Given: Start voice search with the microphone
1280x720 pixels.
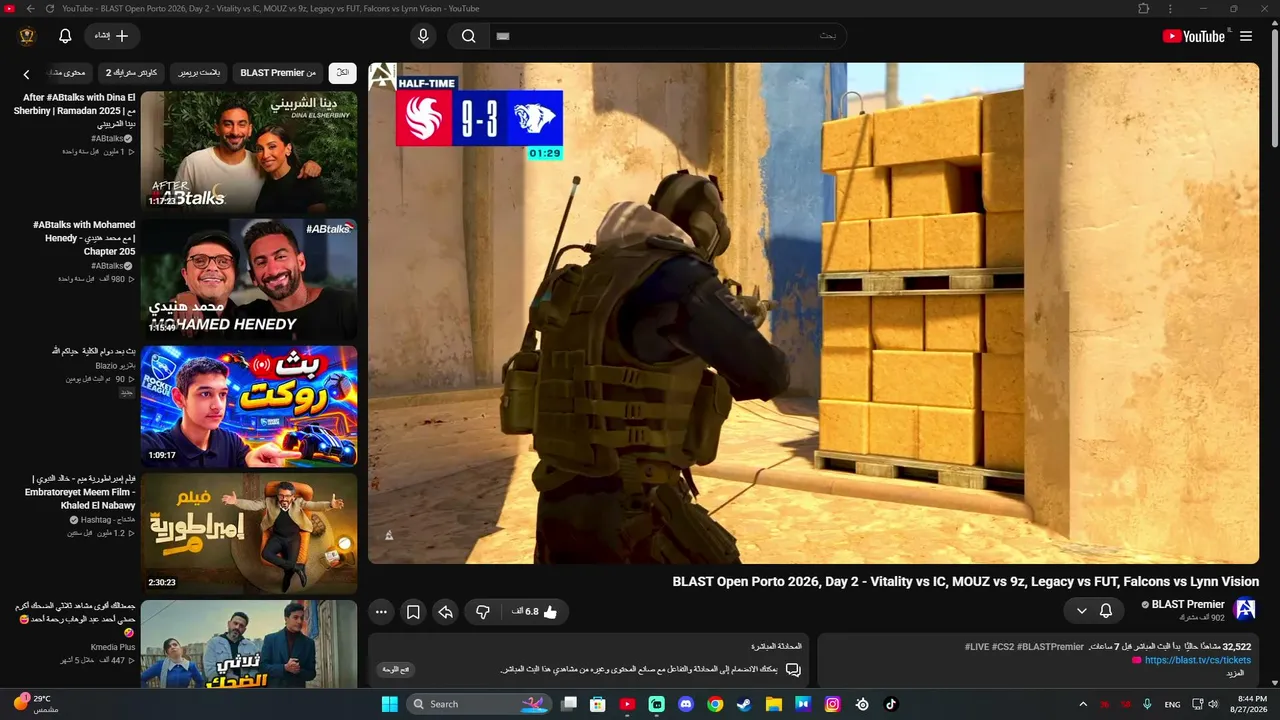Looking at the screenshot, I should tap(423, 36).
